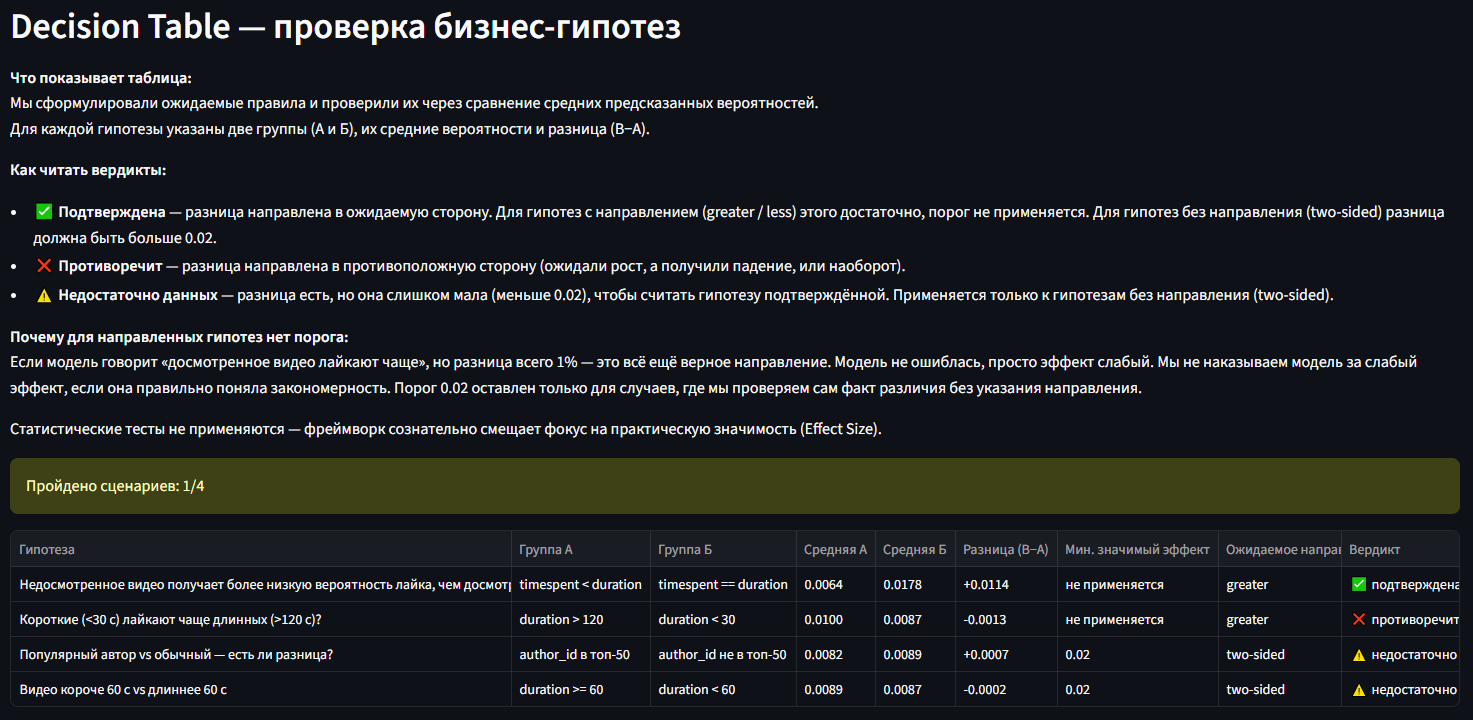Click the 'Вердикт' column header
This screenshot has height=720, width=1473.
(x=1400, y=550)
